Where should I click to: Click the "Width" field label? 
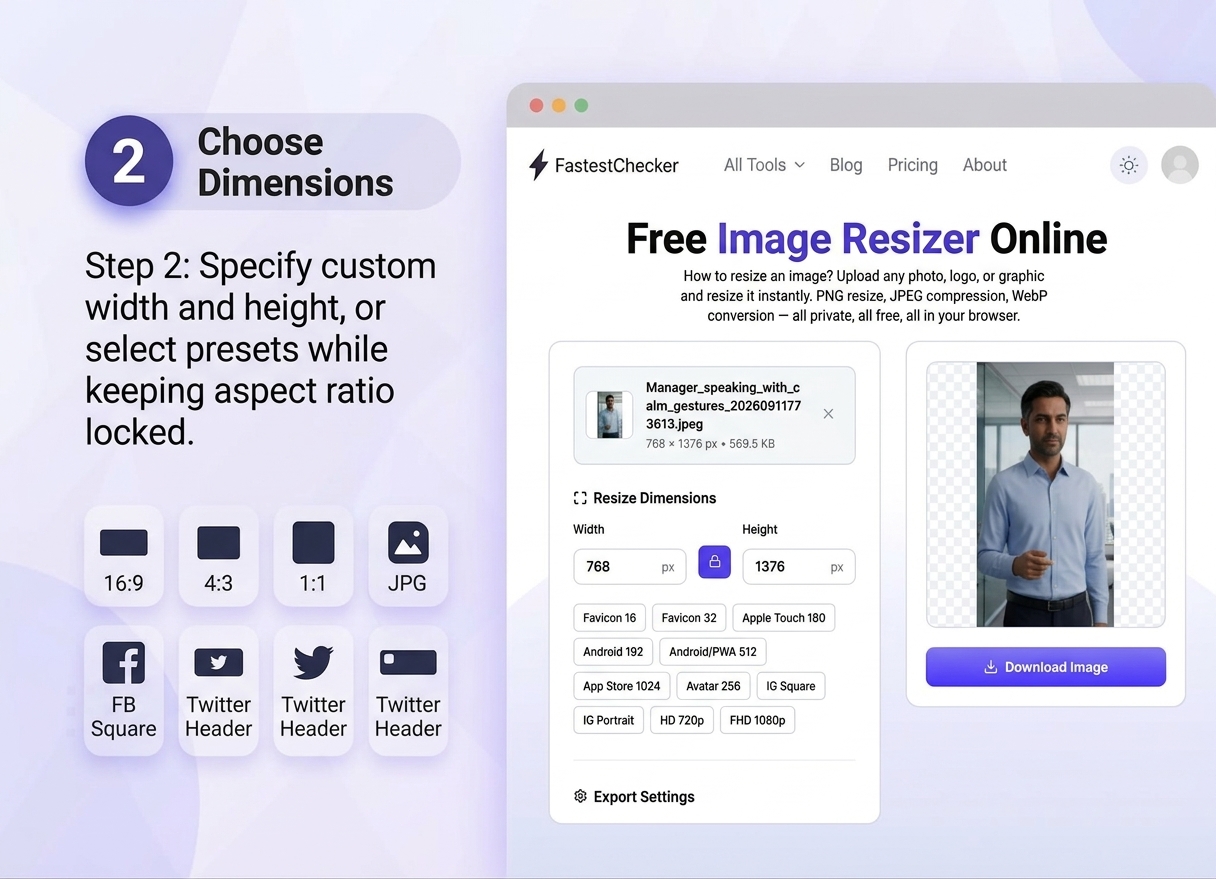(x=589, y=529)
